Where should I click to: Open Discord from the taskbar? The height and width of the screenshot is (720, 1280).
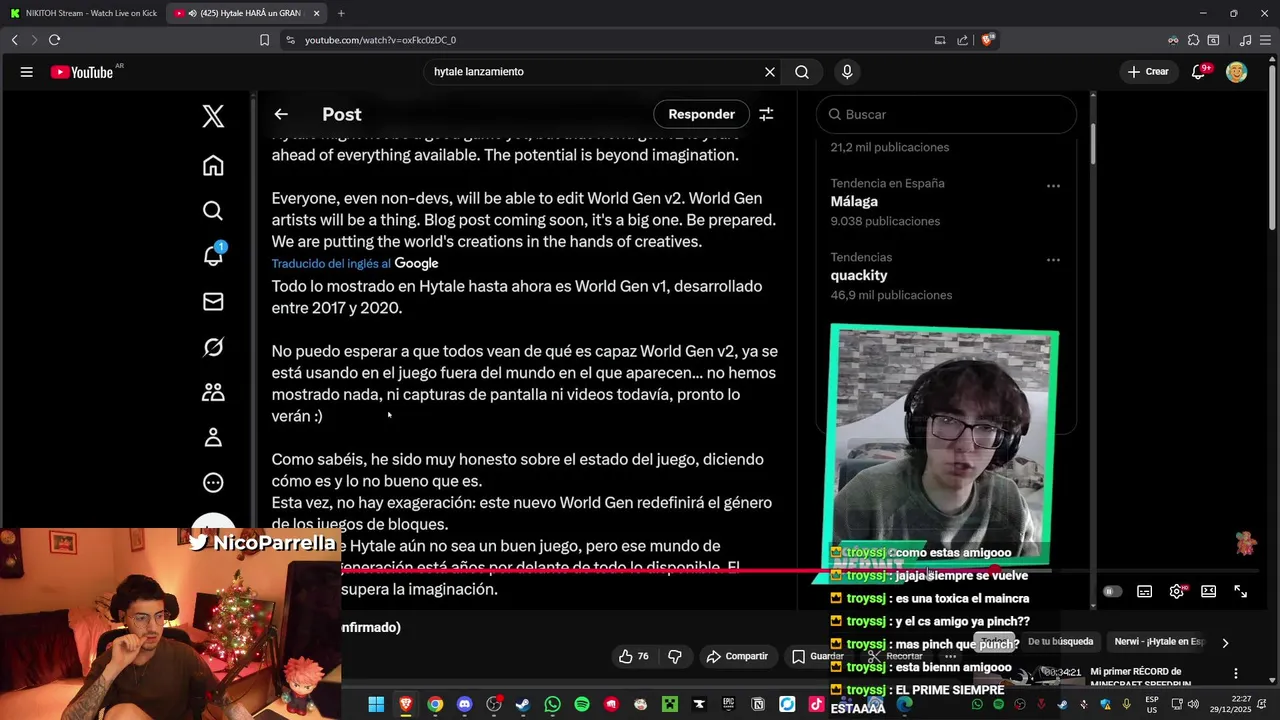coord(464,705)
